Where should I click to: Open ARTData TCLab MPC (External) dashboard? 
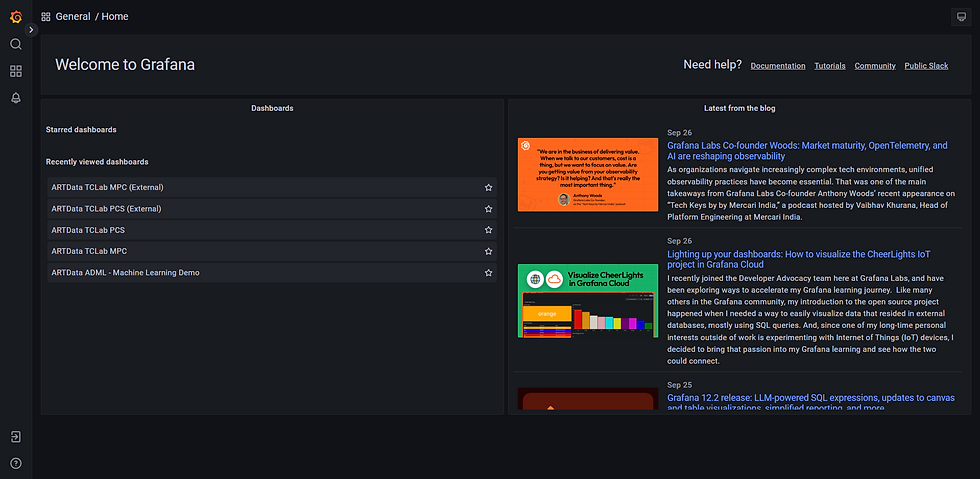point(272,187)
